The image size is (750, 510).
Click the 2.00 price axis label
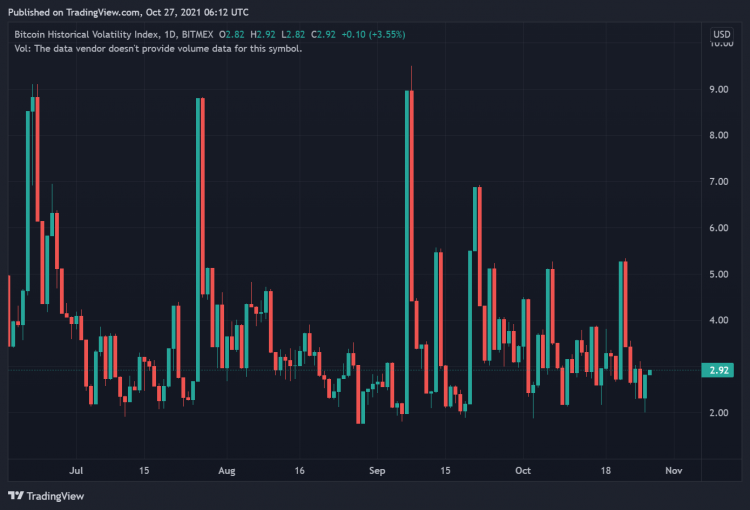[x=719, y=413]
